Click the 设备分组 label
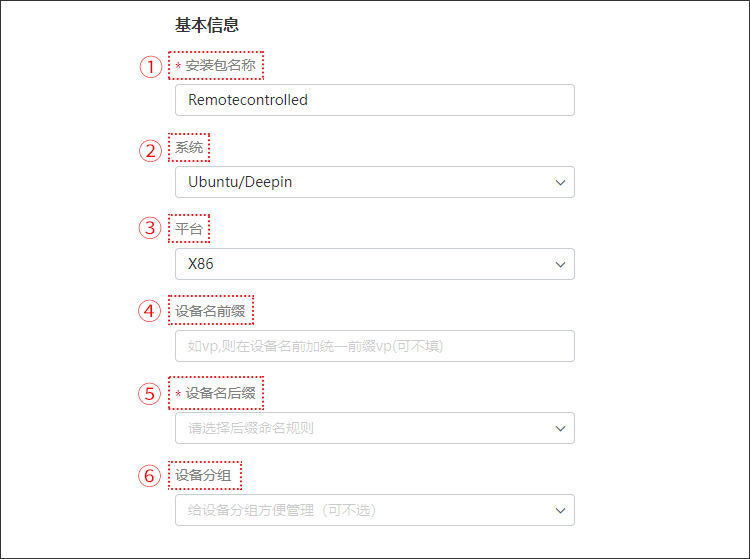 pos(203,475)
